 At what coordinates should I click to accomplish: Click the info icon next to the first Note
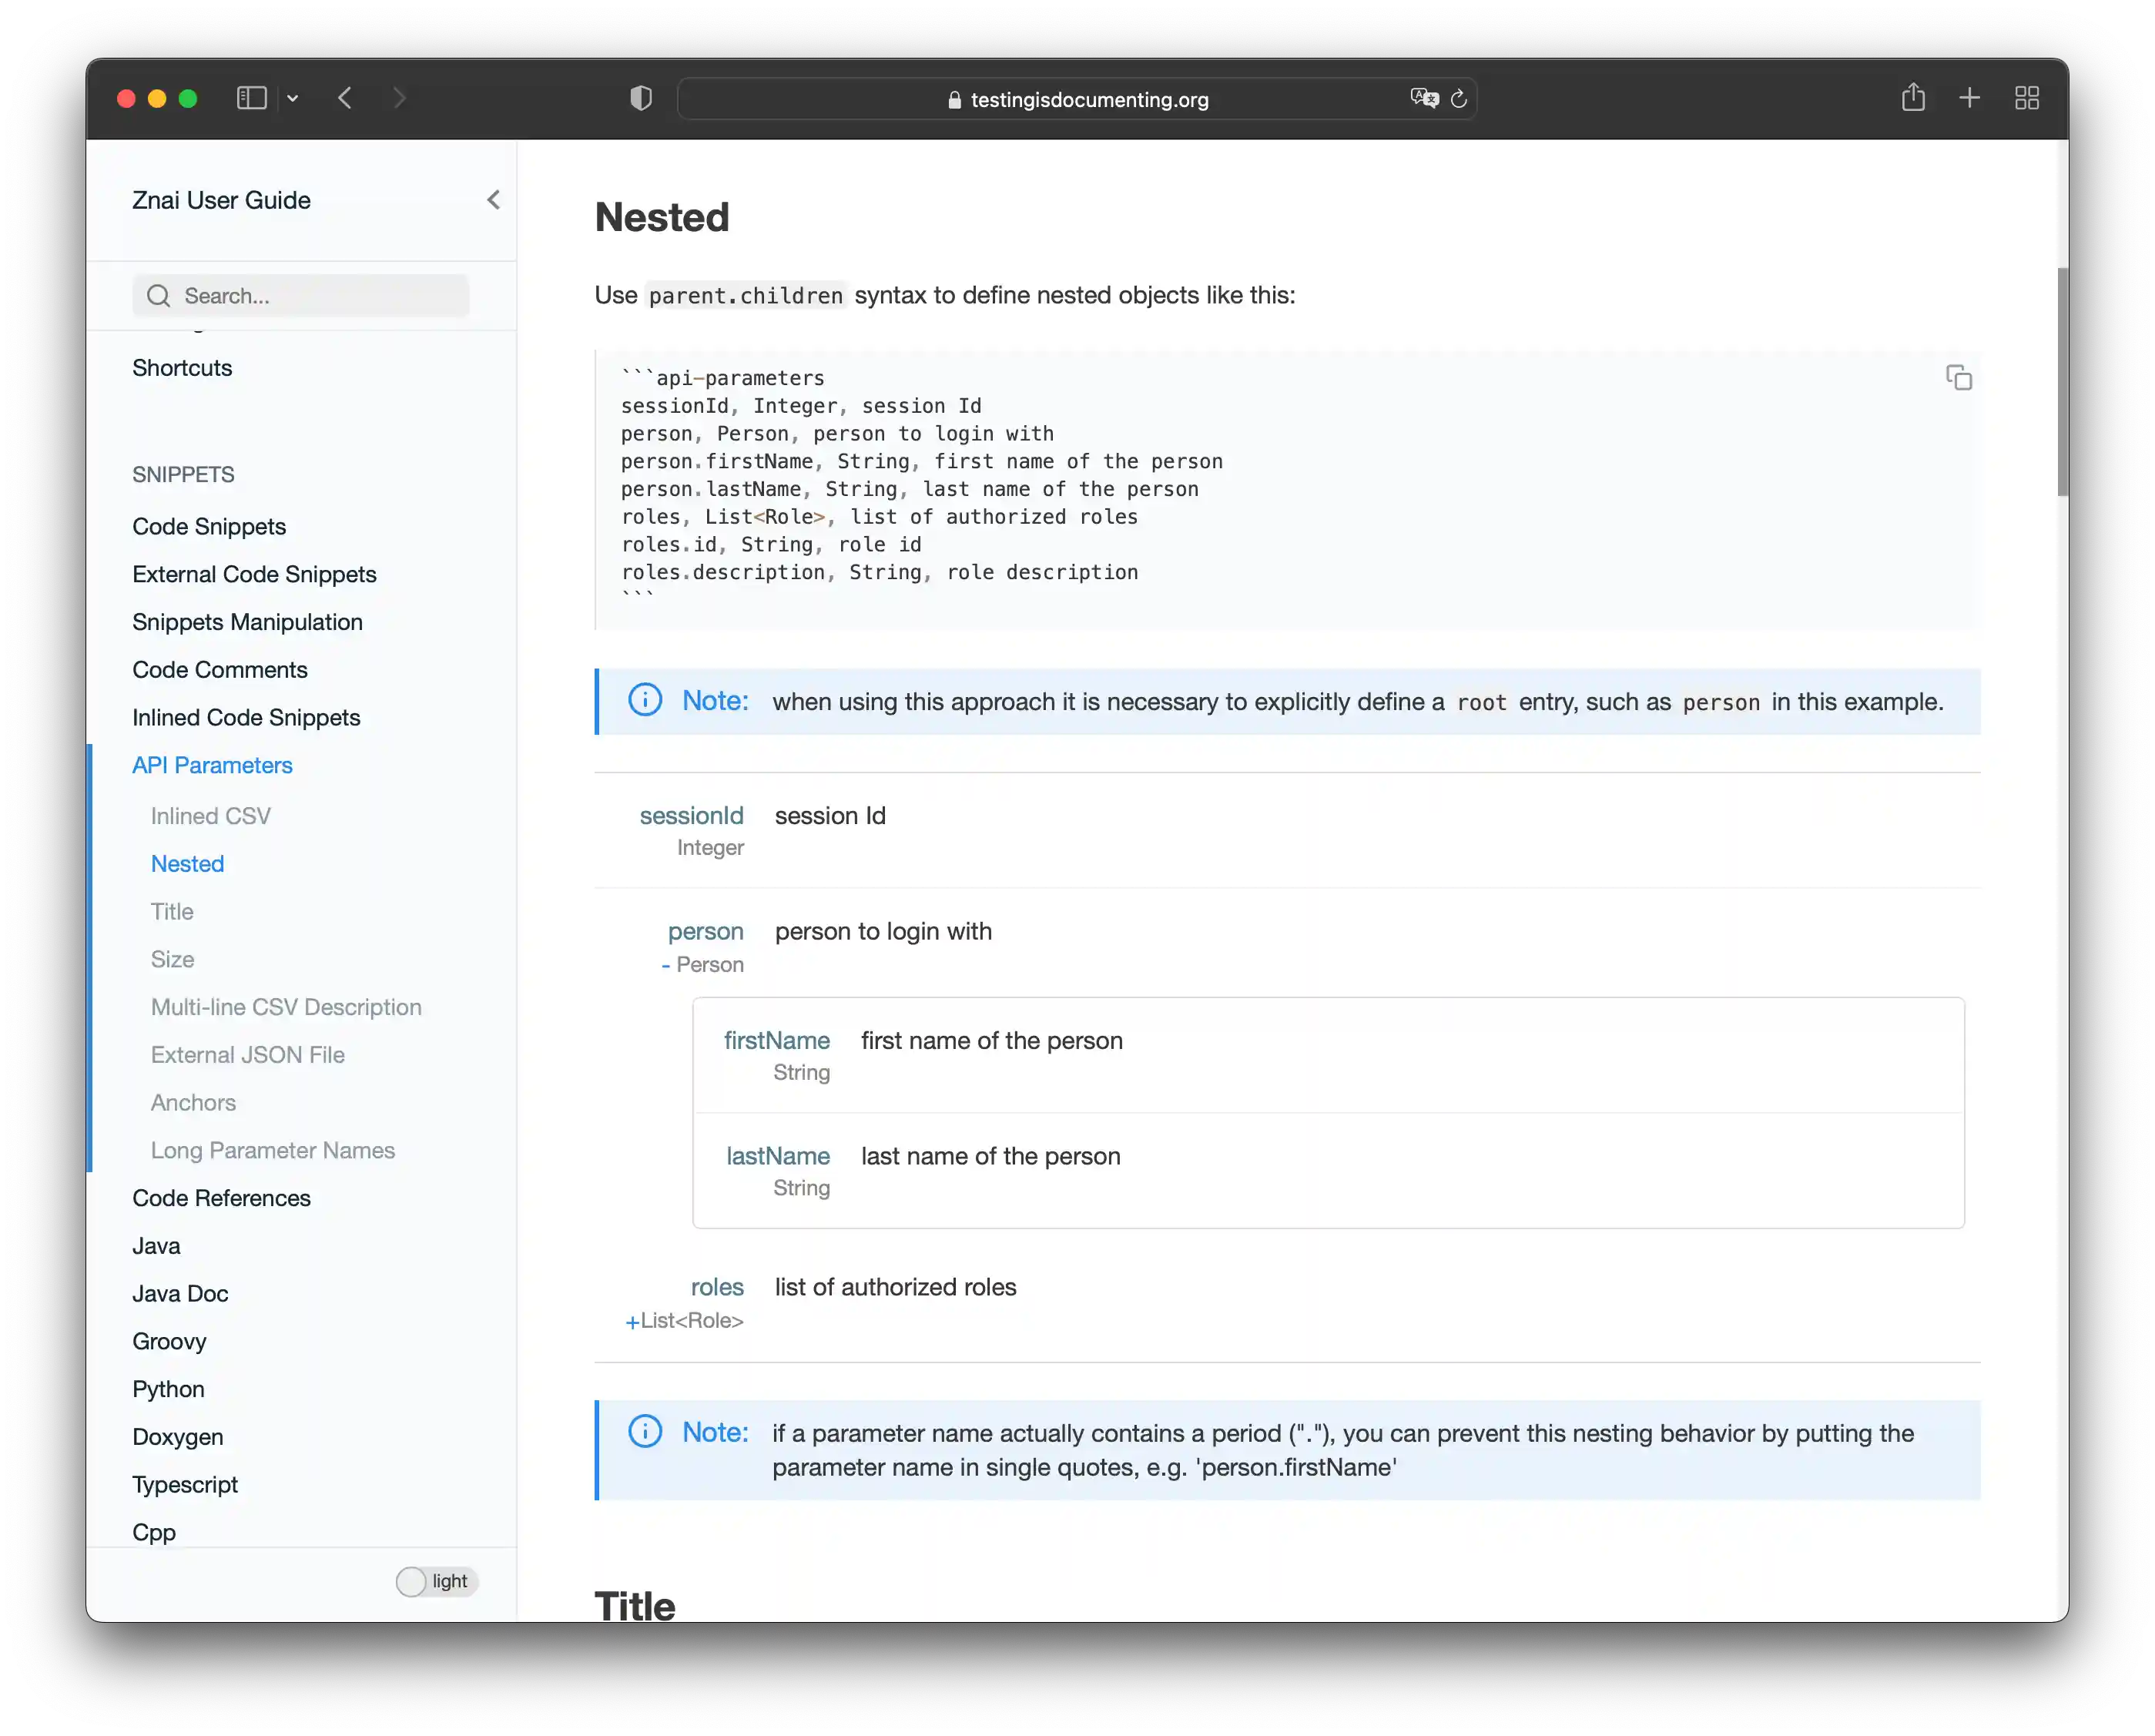645,700
